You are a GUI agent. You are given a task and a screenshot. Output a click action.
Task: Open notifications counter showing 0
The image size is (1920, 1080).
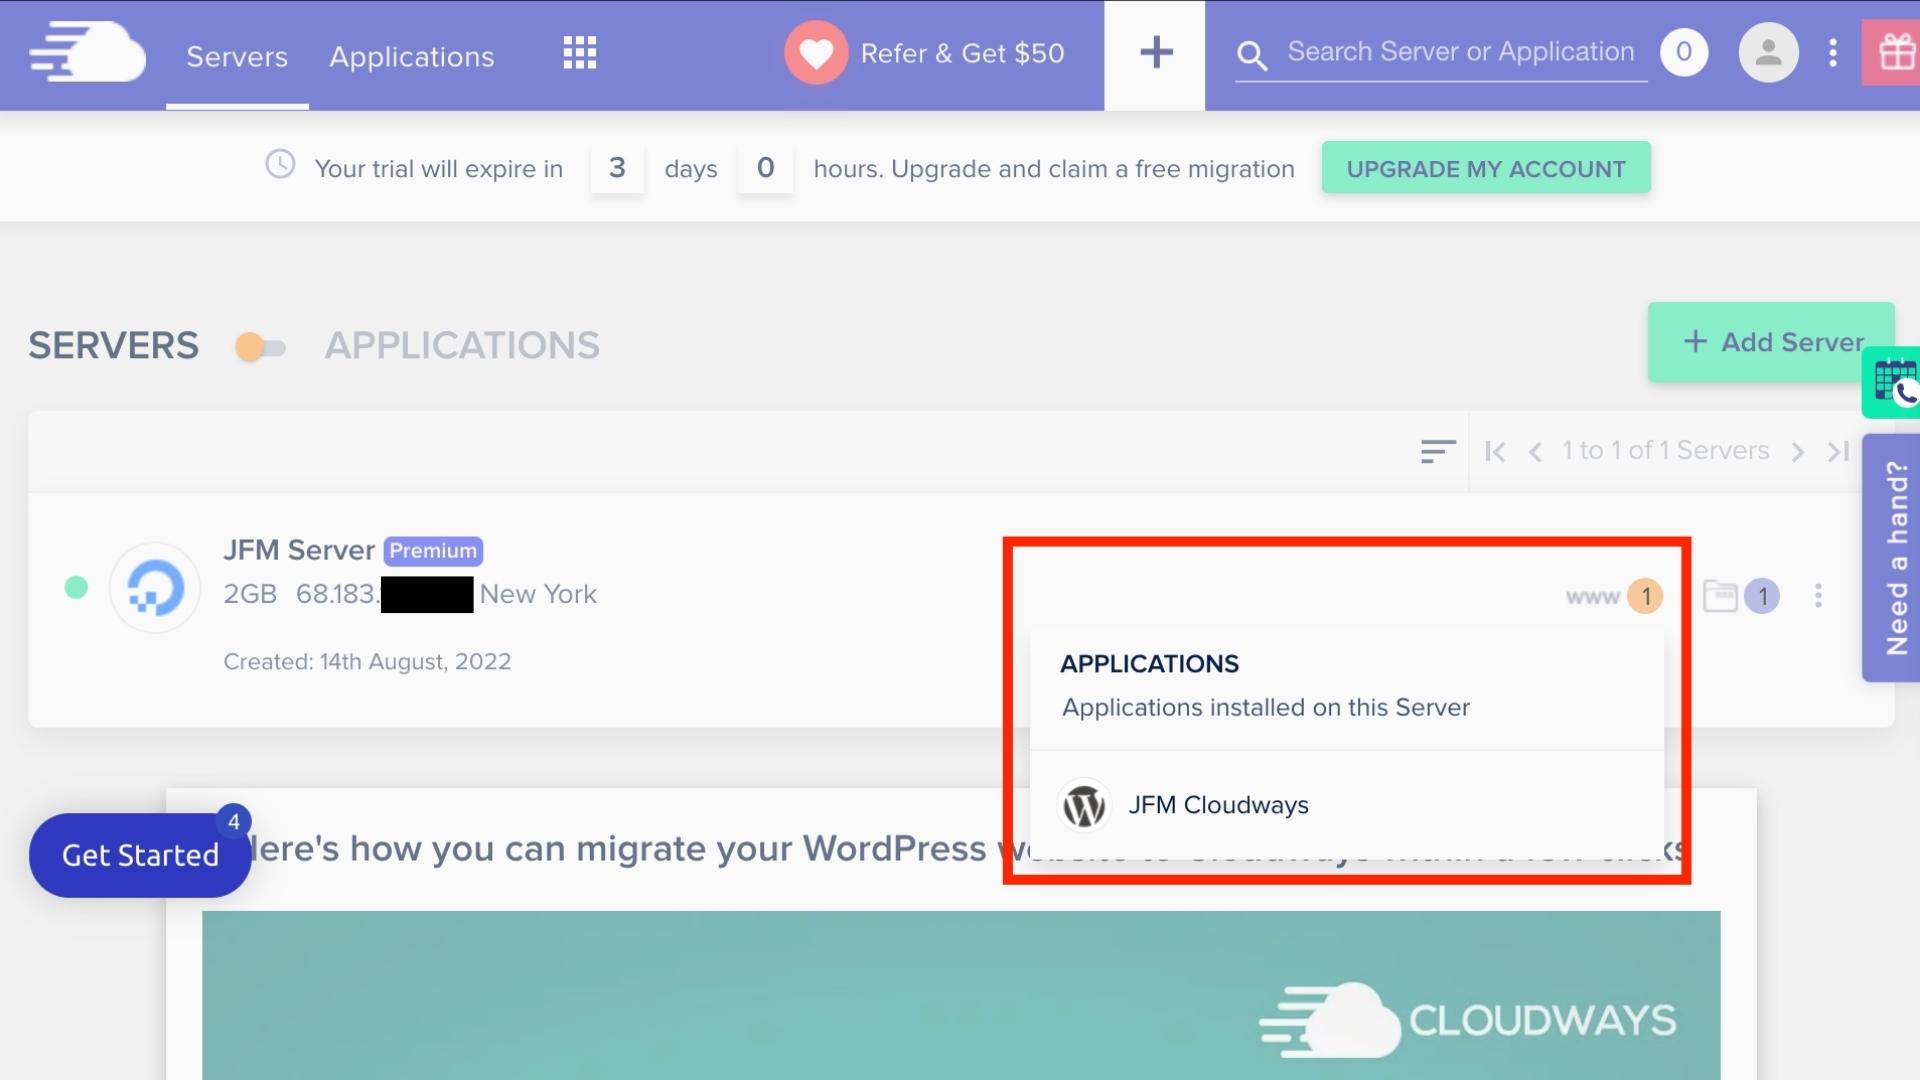[1684, 52]
